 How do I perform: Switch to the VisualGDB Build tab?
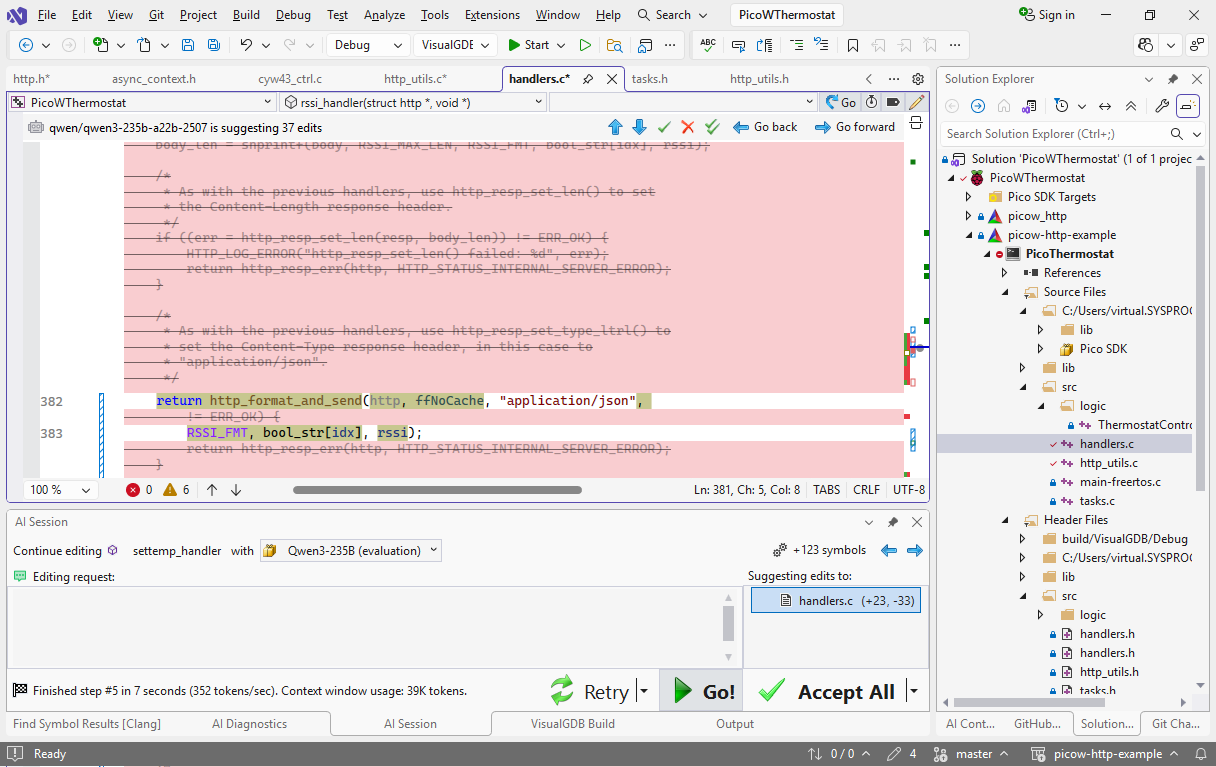572,724
